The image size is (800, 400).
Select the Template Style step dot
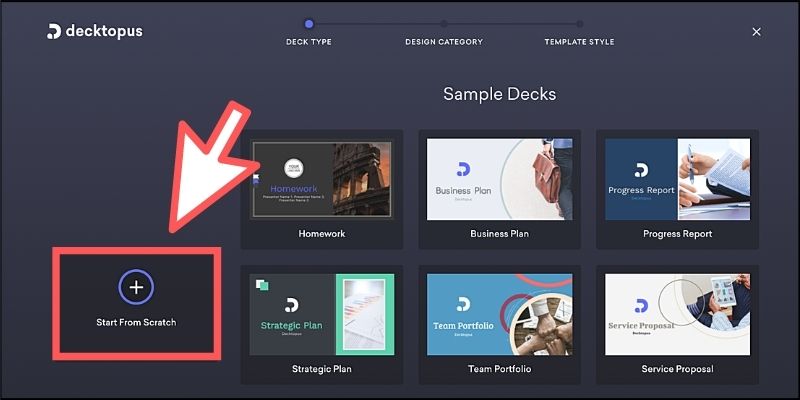click(x=580, y=23)
